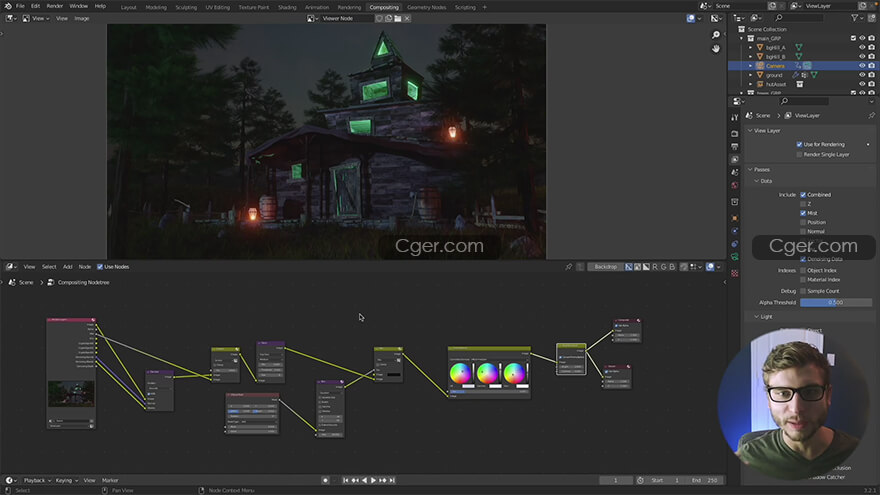Expand the ground object row
Image resolution: width=880 pixels, height=495 pixels.
[750, 75]
